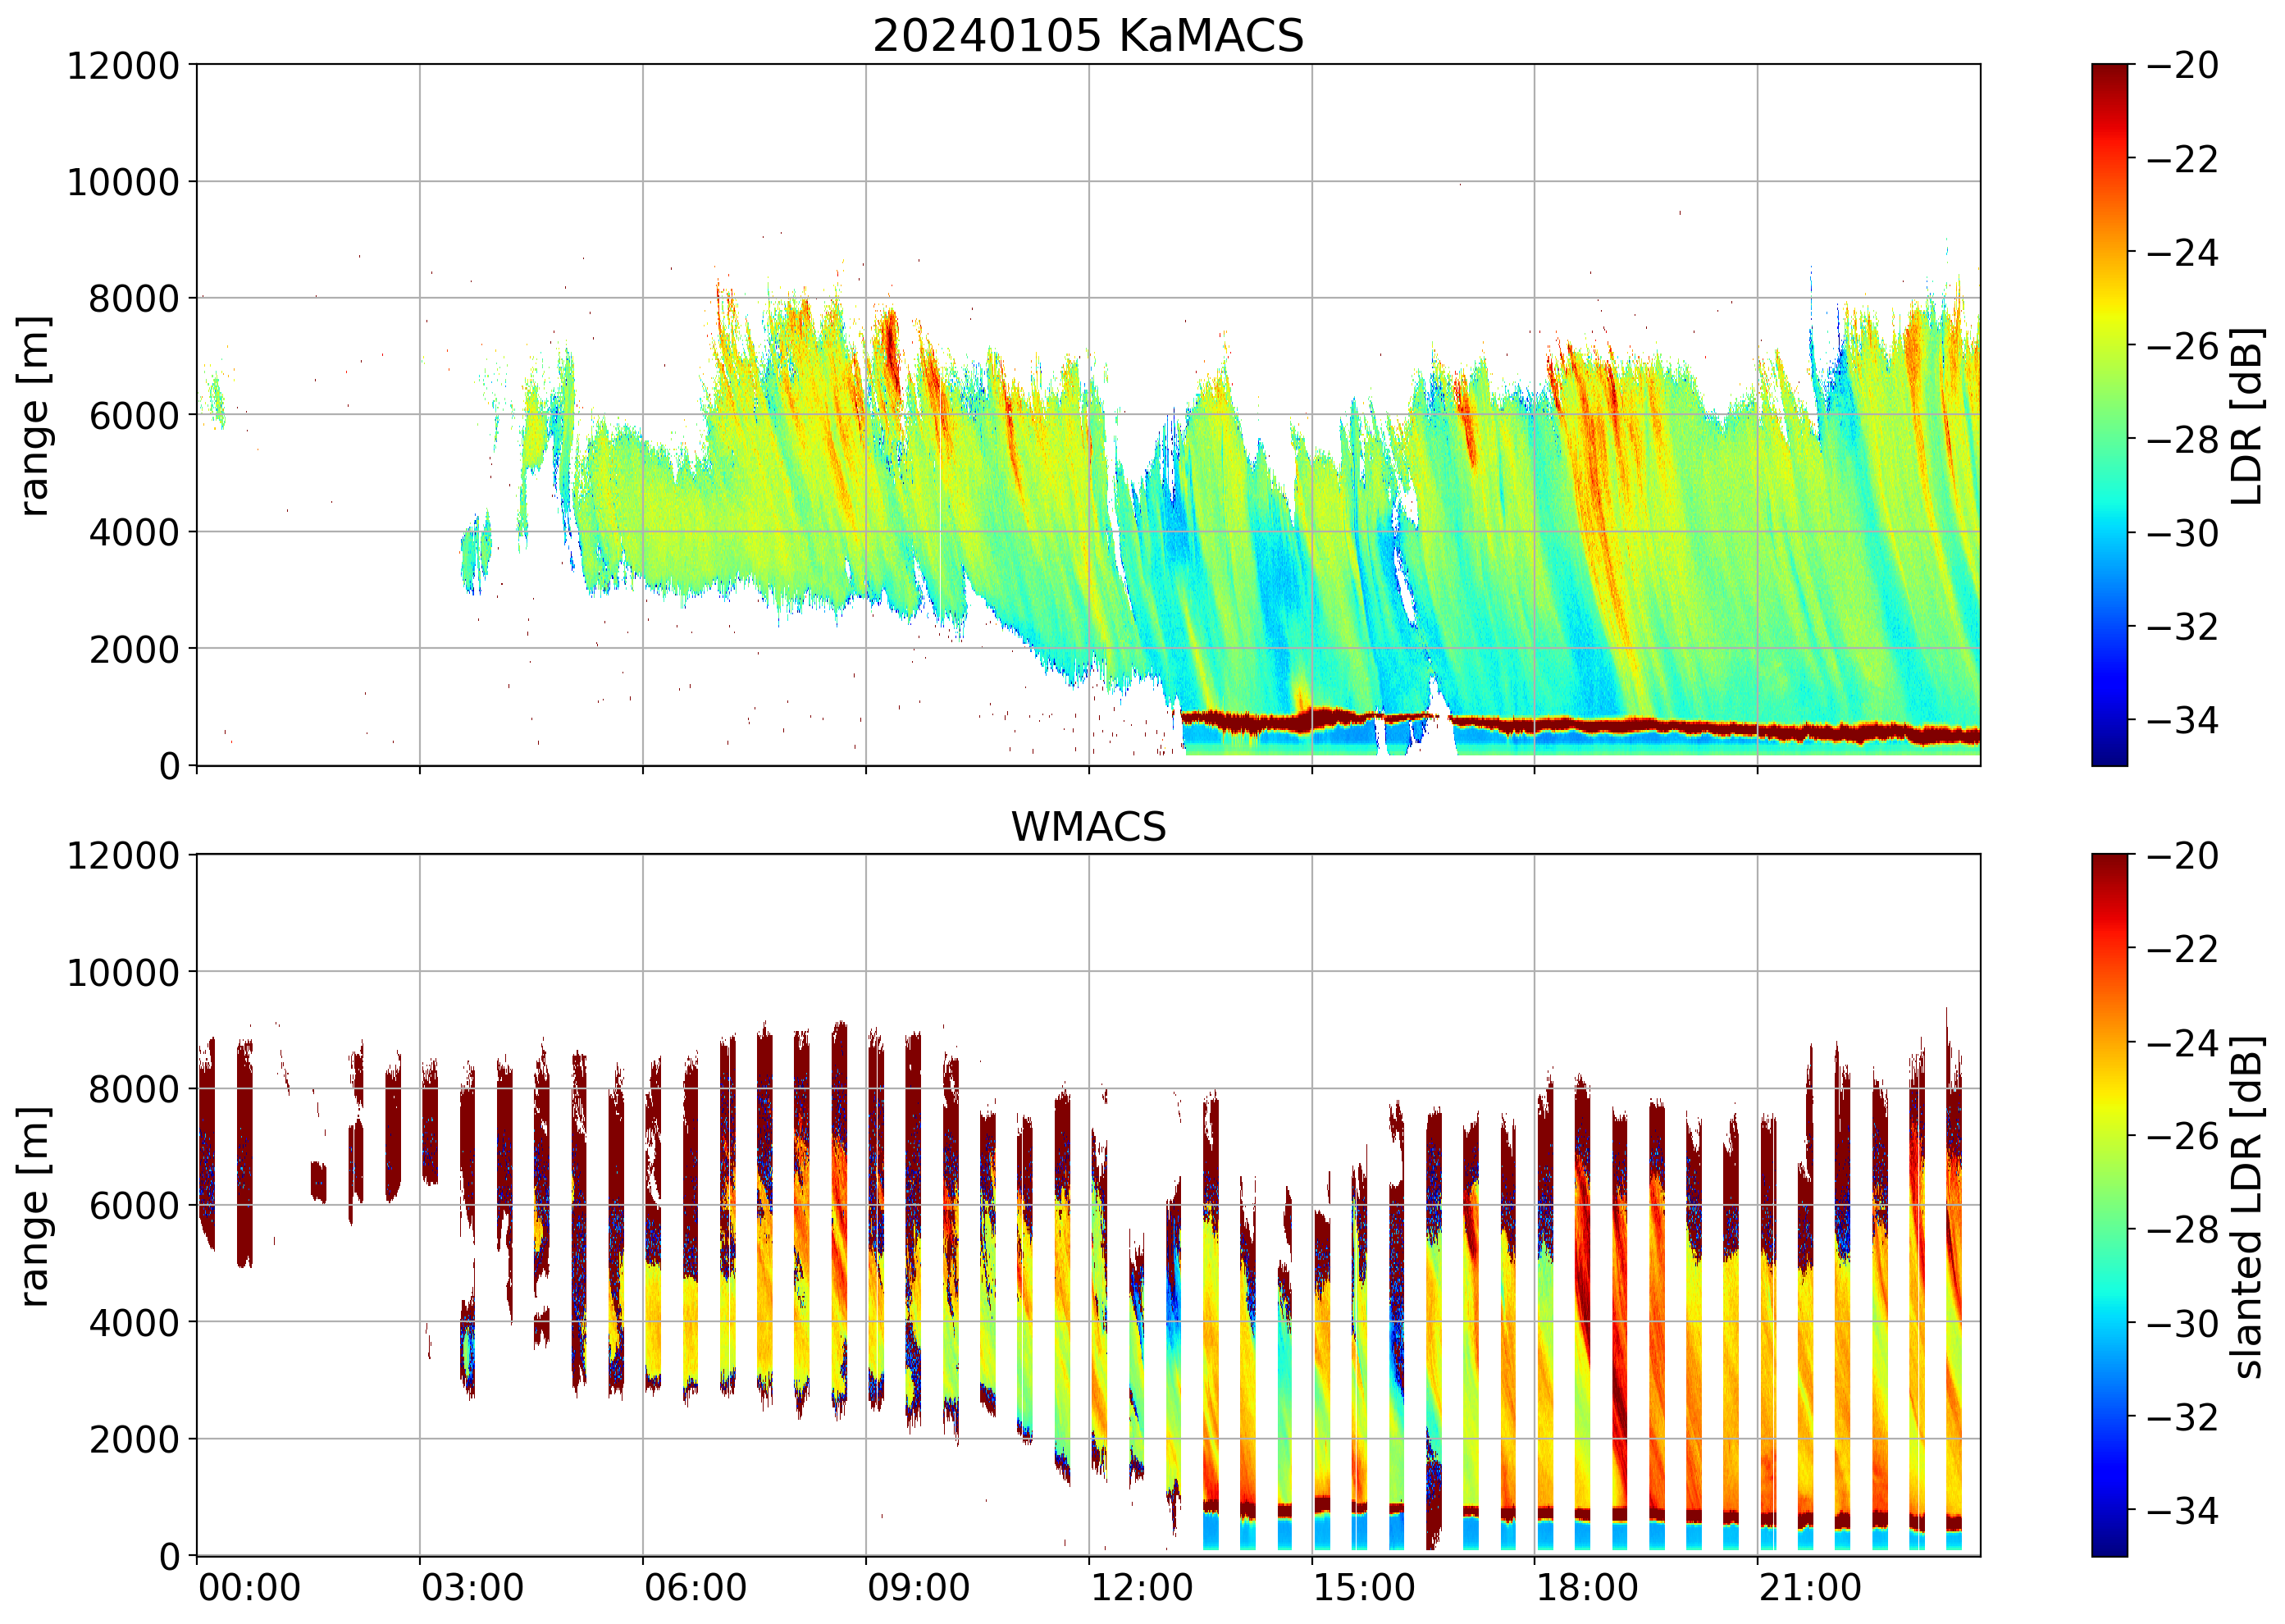Click the 12:00 x-axis tick label
The height and width of the screenshot is (1624, 2285).
(x=1141, y=1588)
